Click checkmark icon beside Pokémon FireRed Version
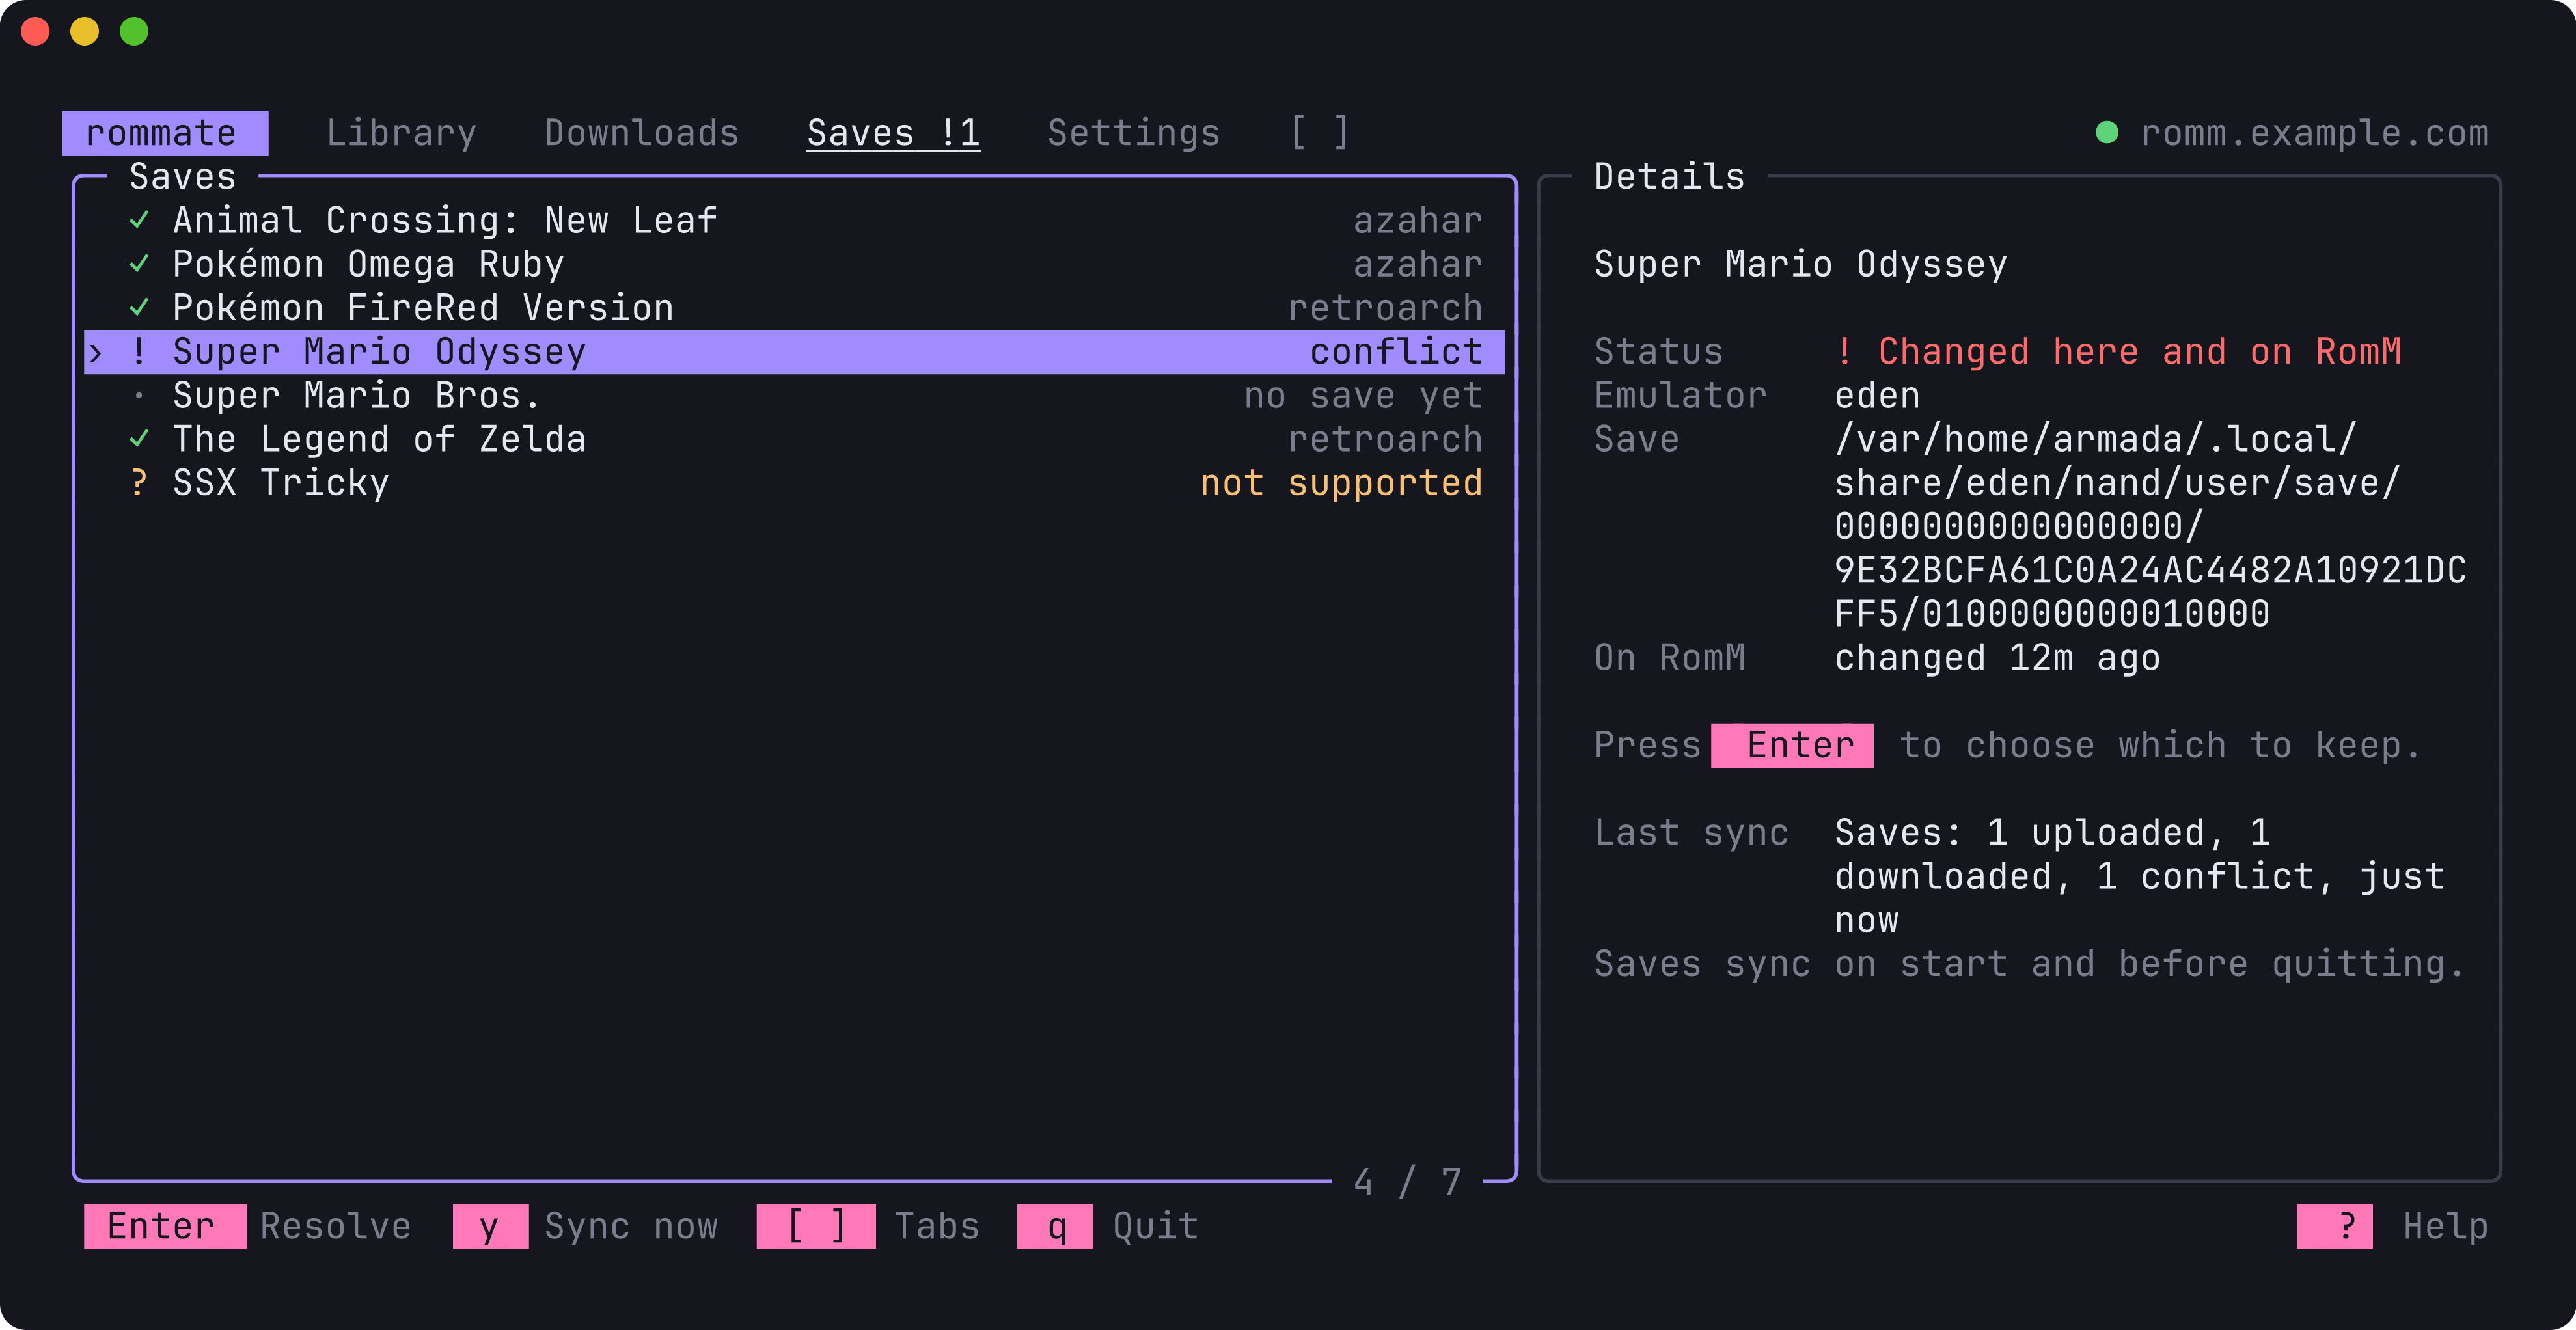Viewport: 2576px width, 1330px height. [140, 308]
